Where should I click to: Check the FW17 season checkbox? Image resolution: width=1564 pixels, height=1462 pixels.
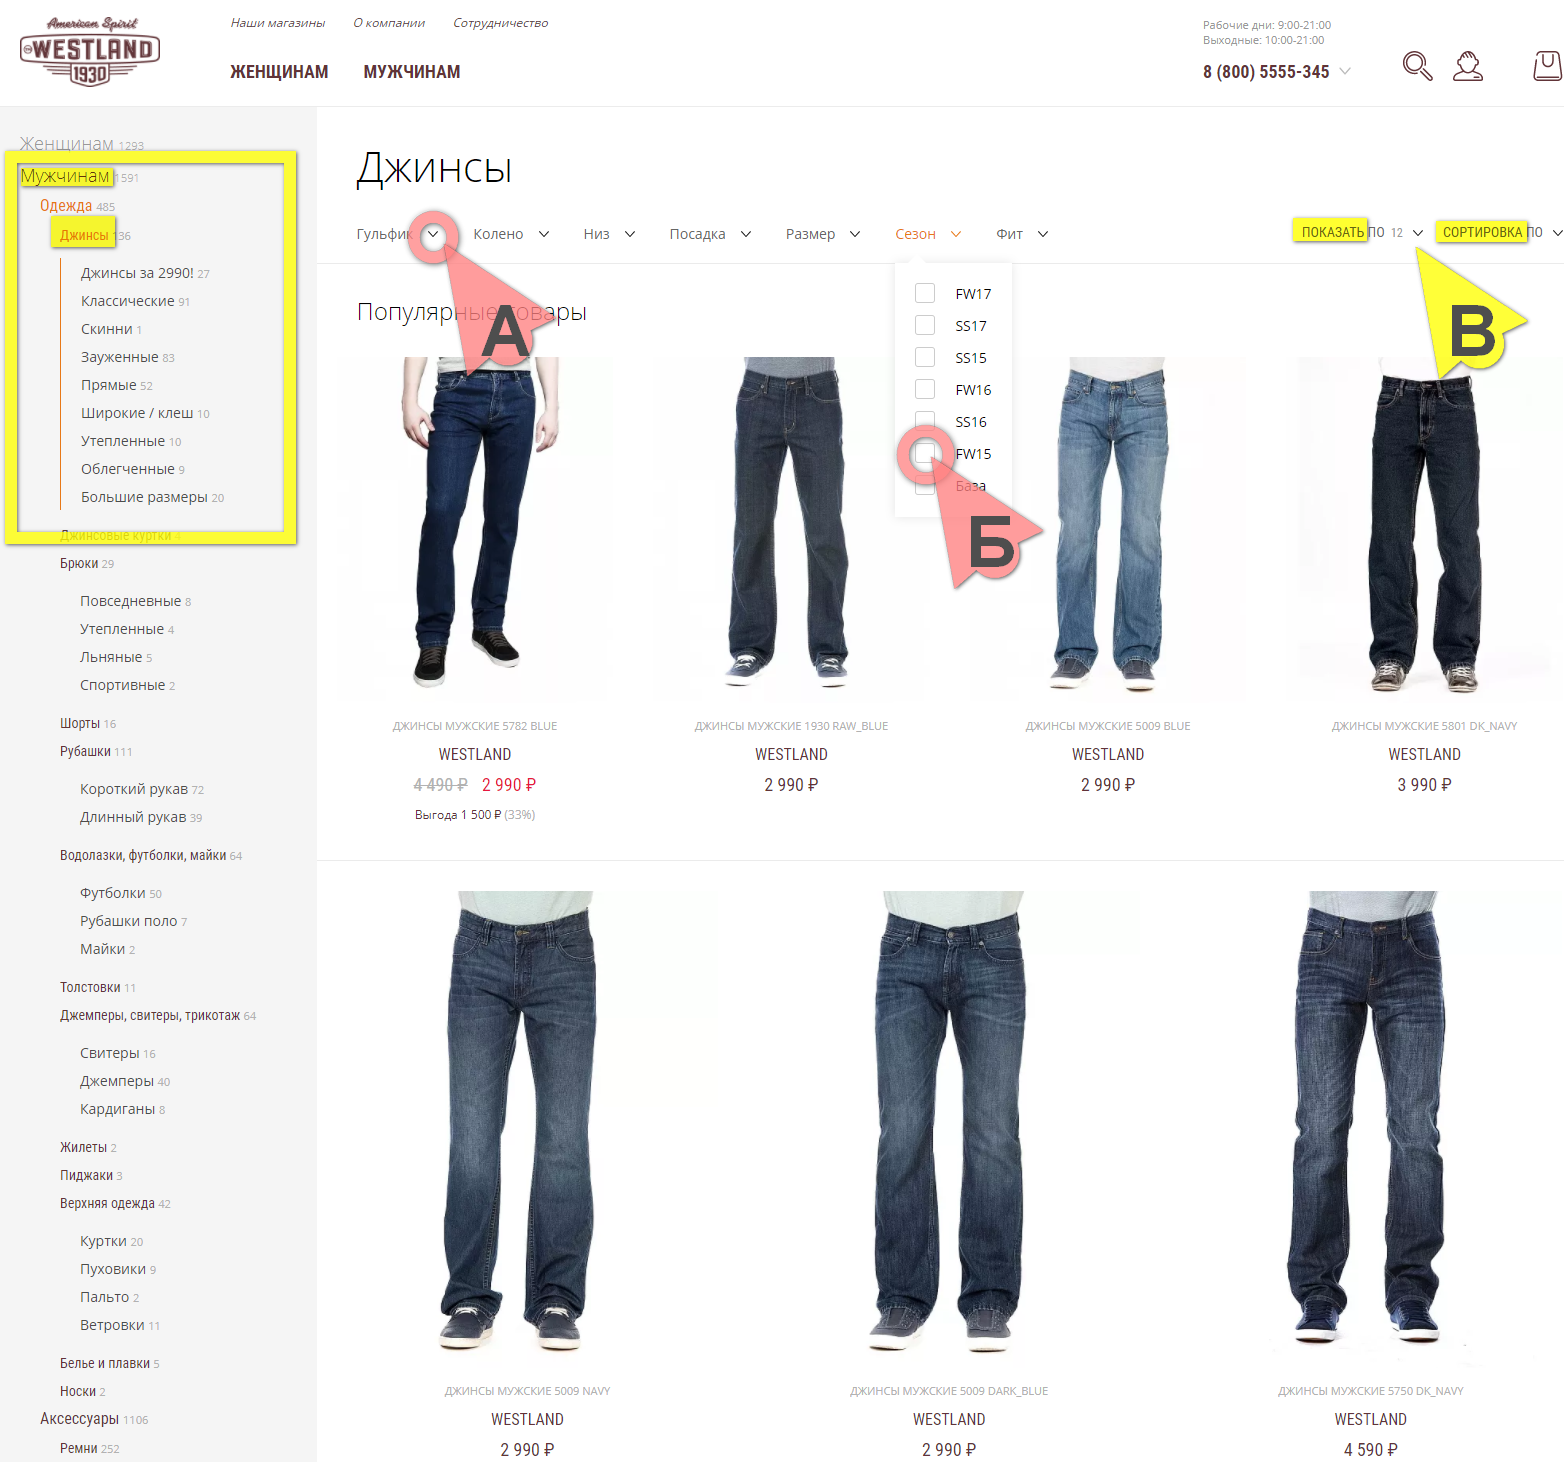pyautogui.click(x=925, y=293)
